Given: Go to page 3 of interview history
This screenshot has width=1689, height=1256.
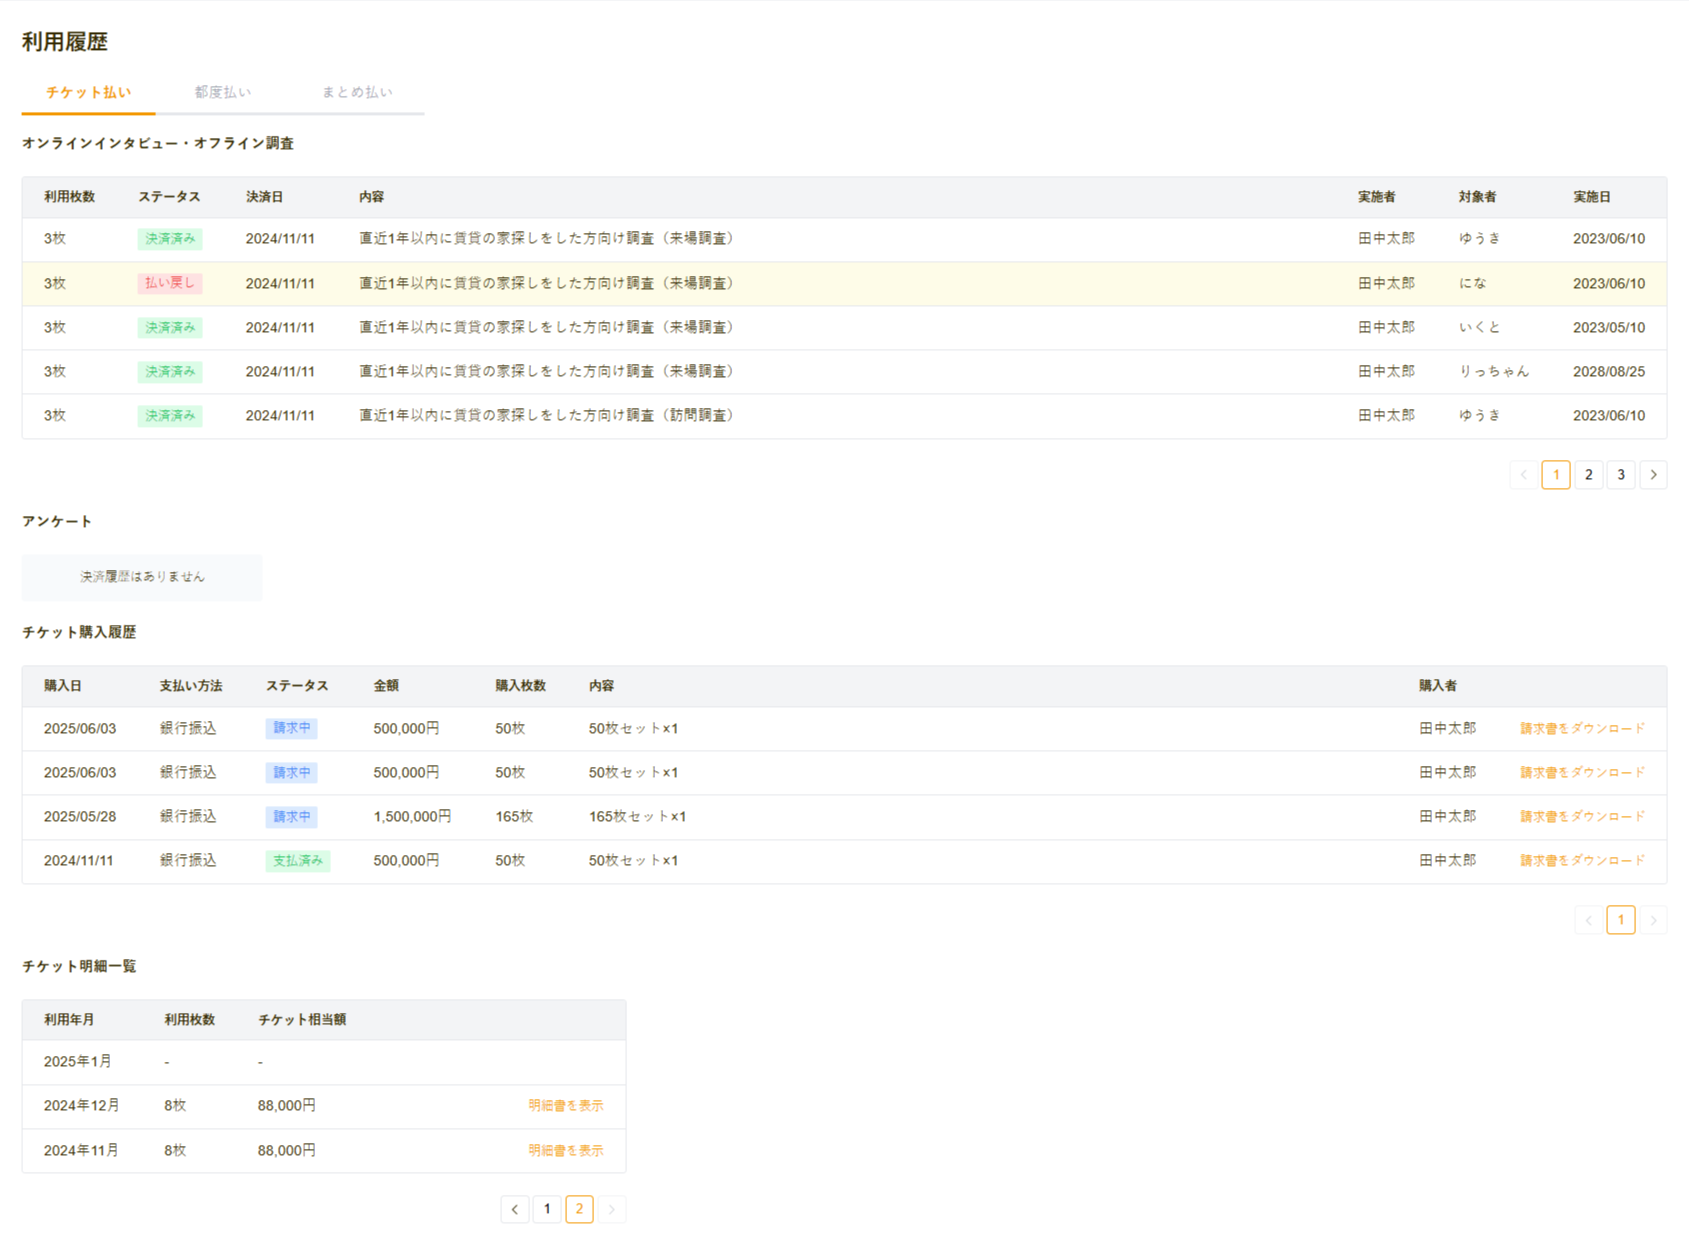Looking at the screenshot, I should (1621, 475).
